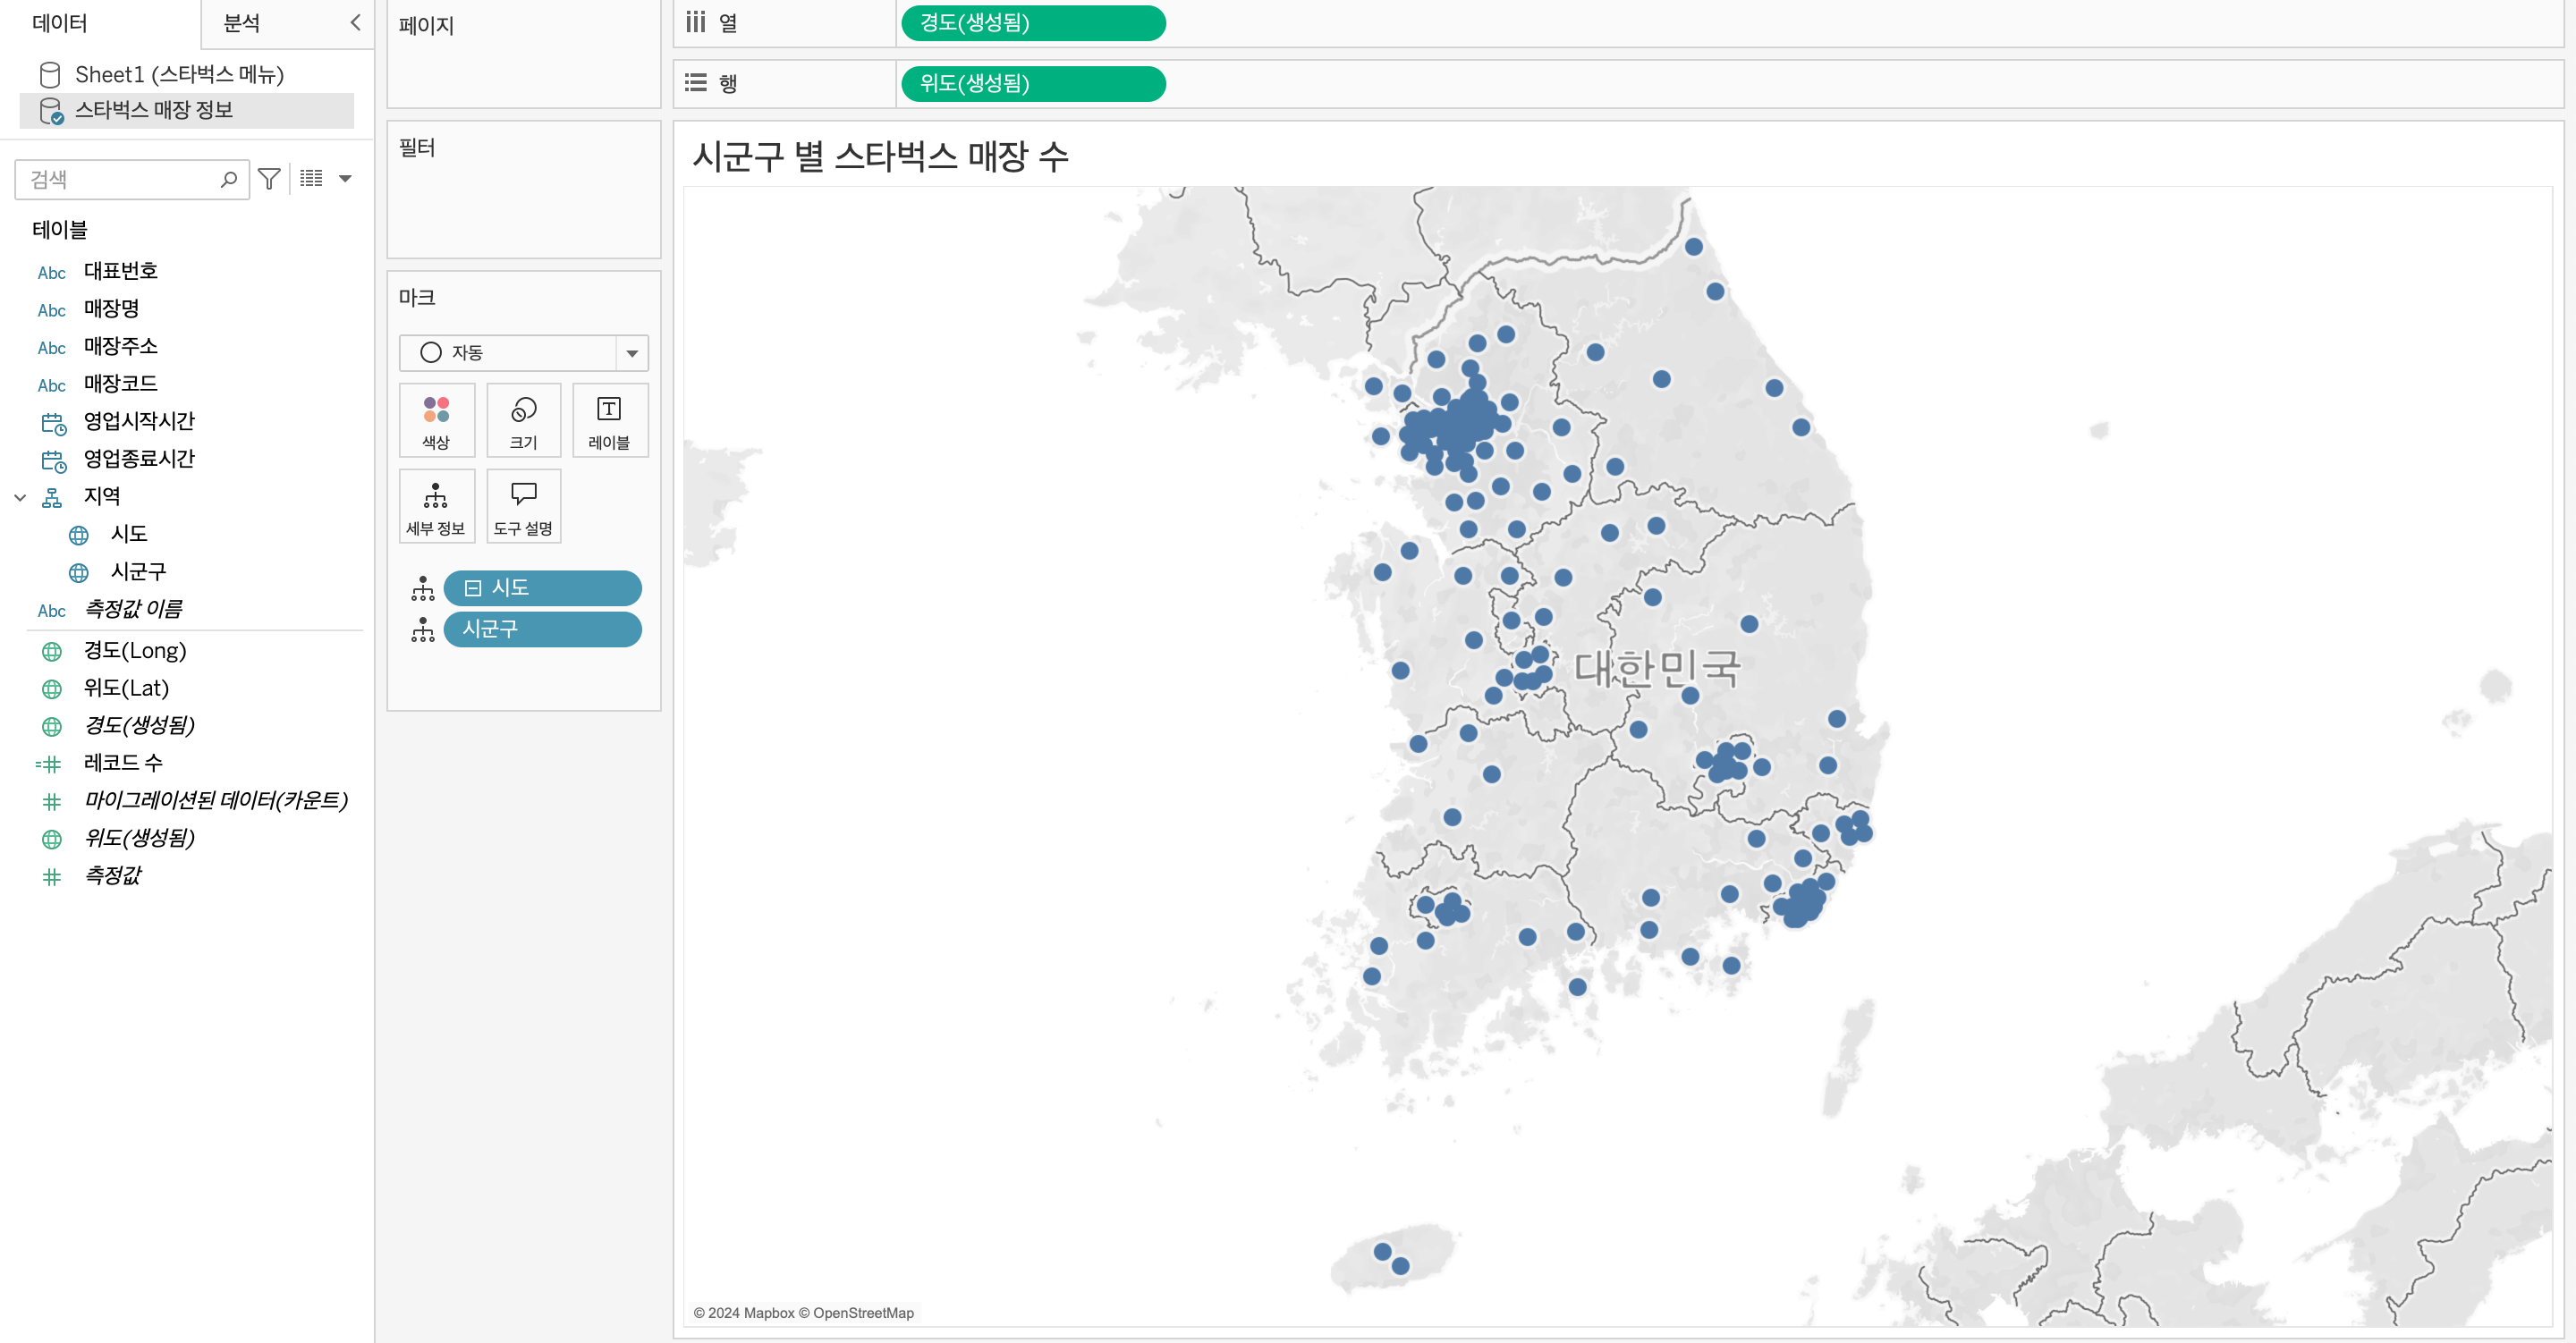
Task: Collapse the data pane with left chevron
Action: pos(355,22)
